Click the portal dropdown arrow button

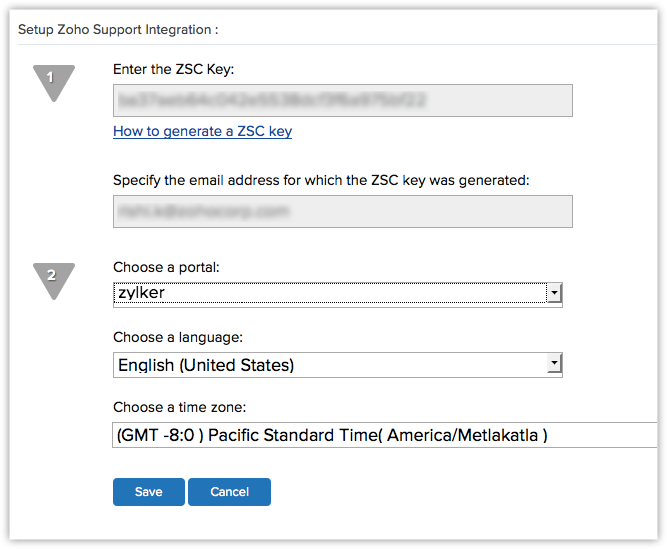[x=554, y=293]
